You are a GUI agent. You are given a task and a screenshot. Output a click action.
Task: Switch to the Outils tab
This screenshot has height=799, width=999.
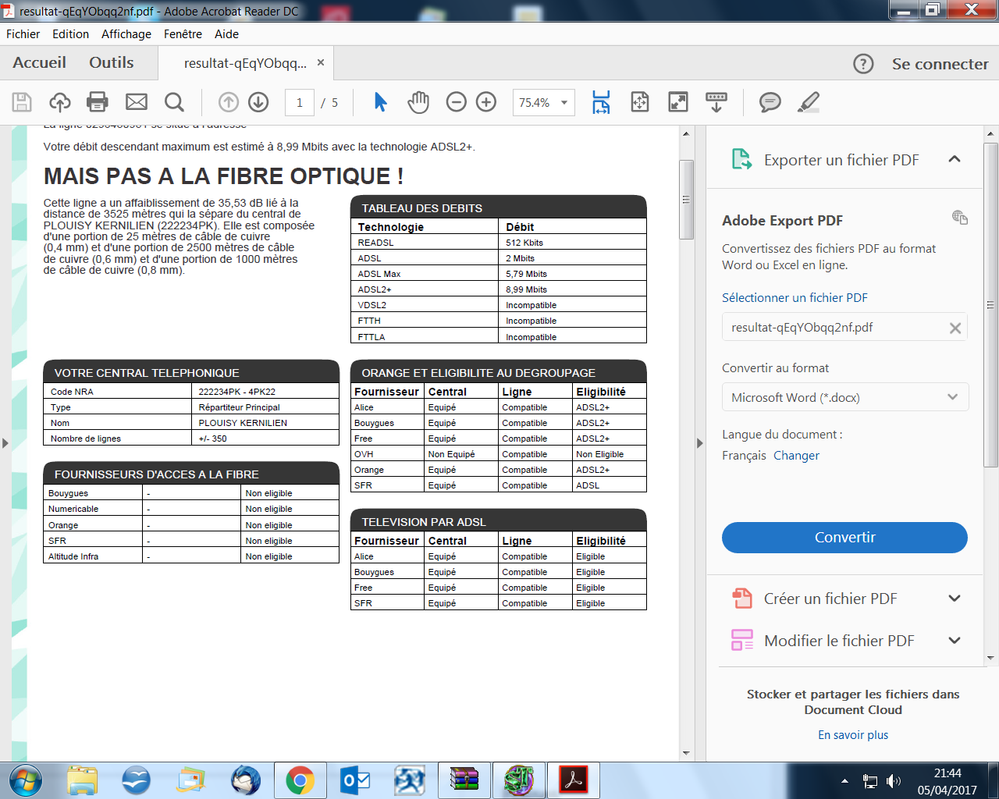111,63
